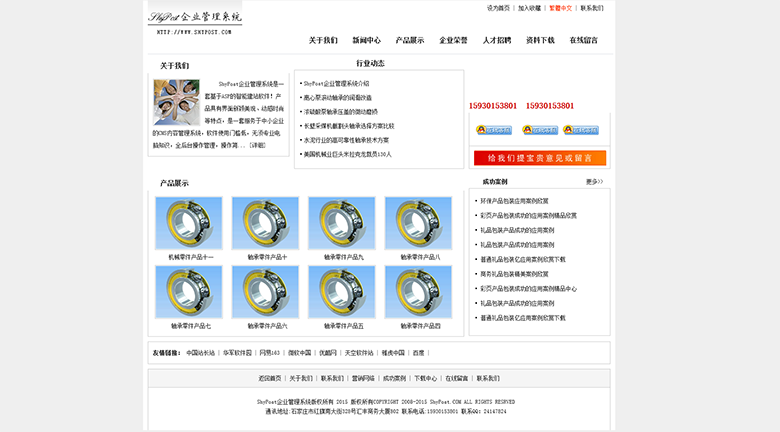780x432 pixels.
Task: Open 轴承零件产品七 bearing thumbnail
Action: click(189, 292)
